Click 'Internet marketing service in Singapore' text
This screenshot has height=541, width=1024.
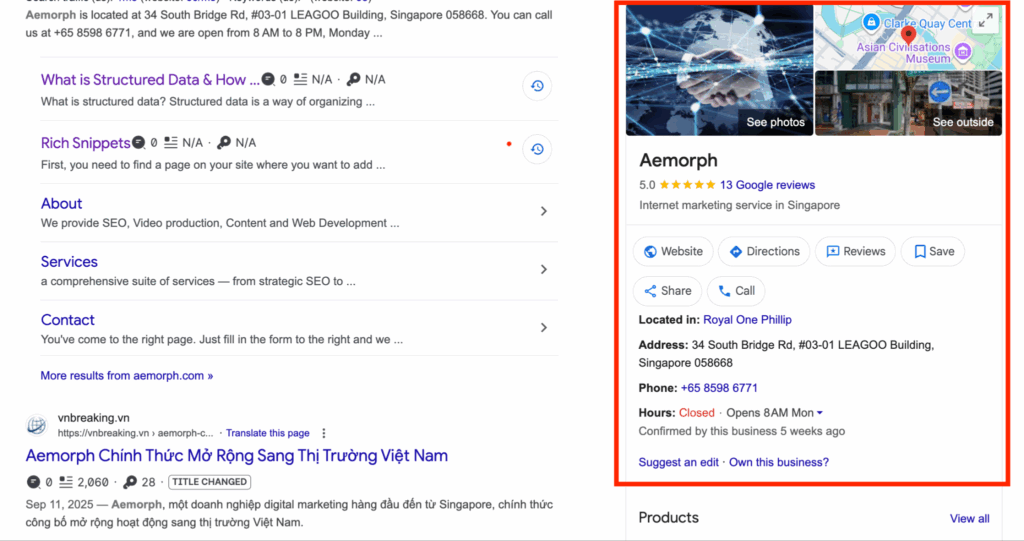point(739,205)
